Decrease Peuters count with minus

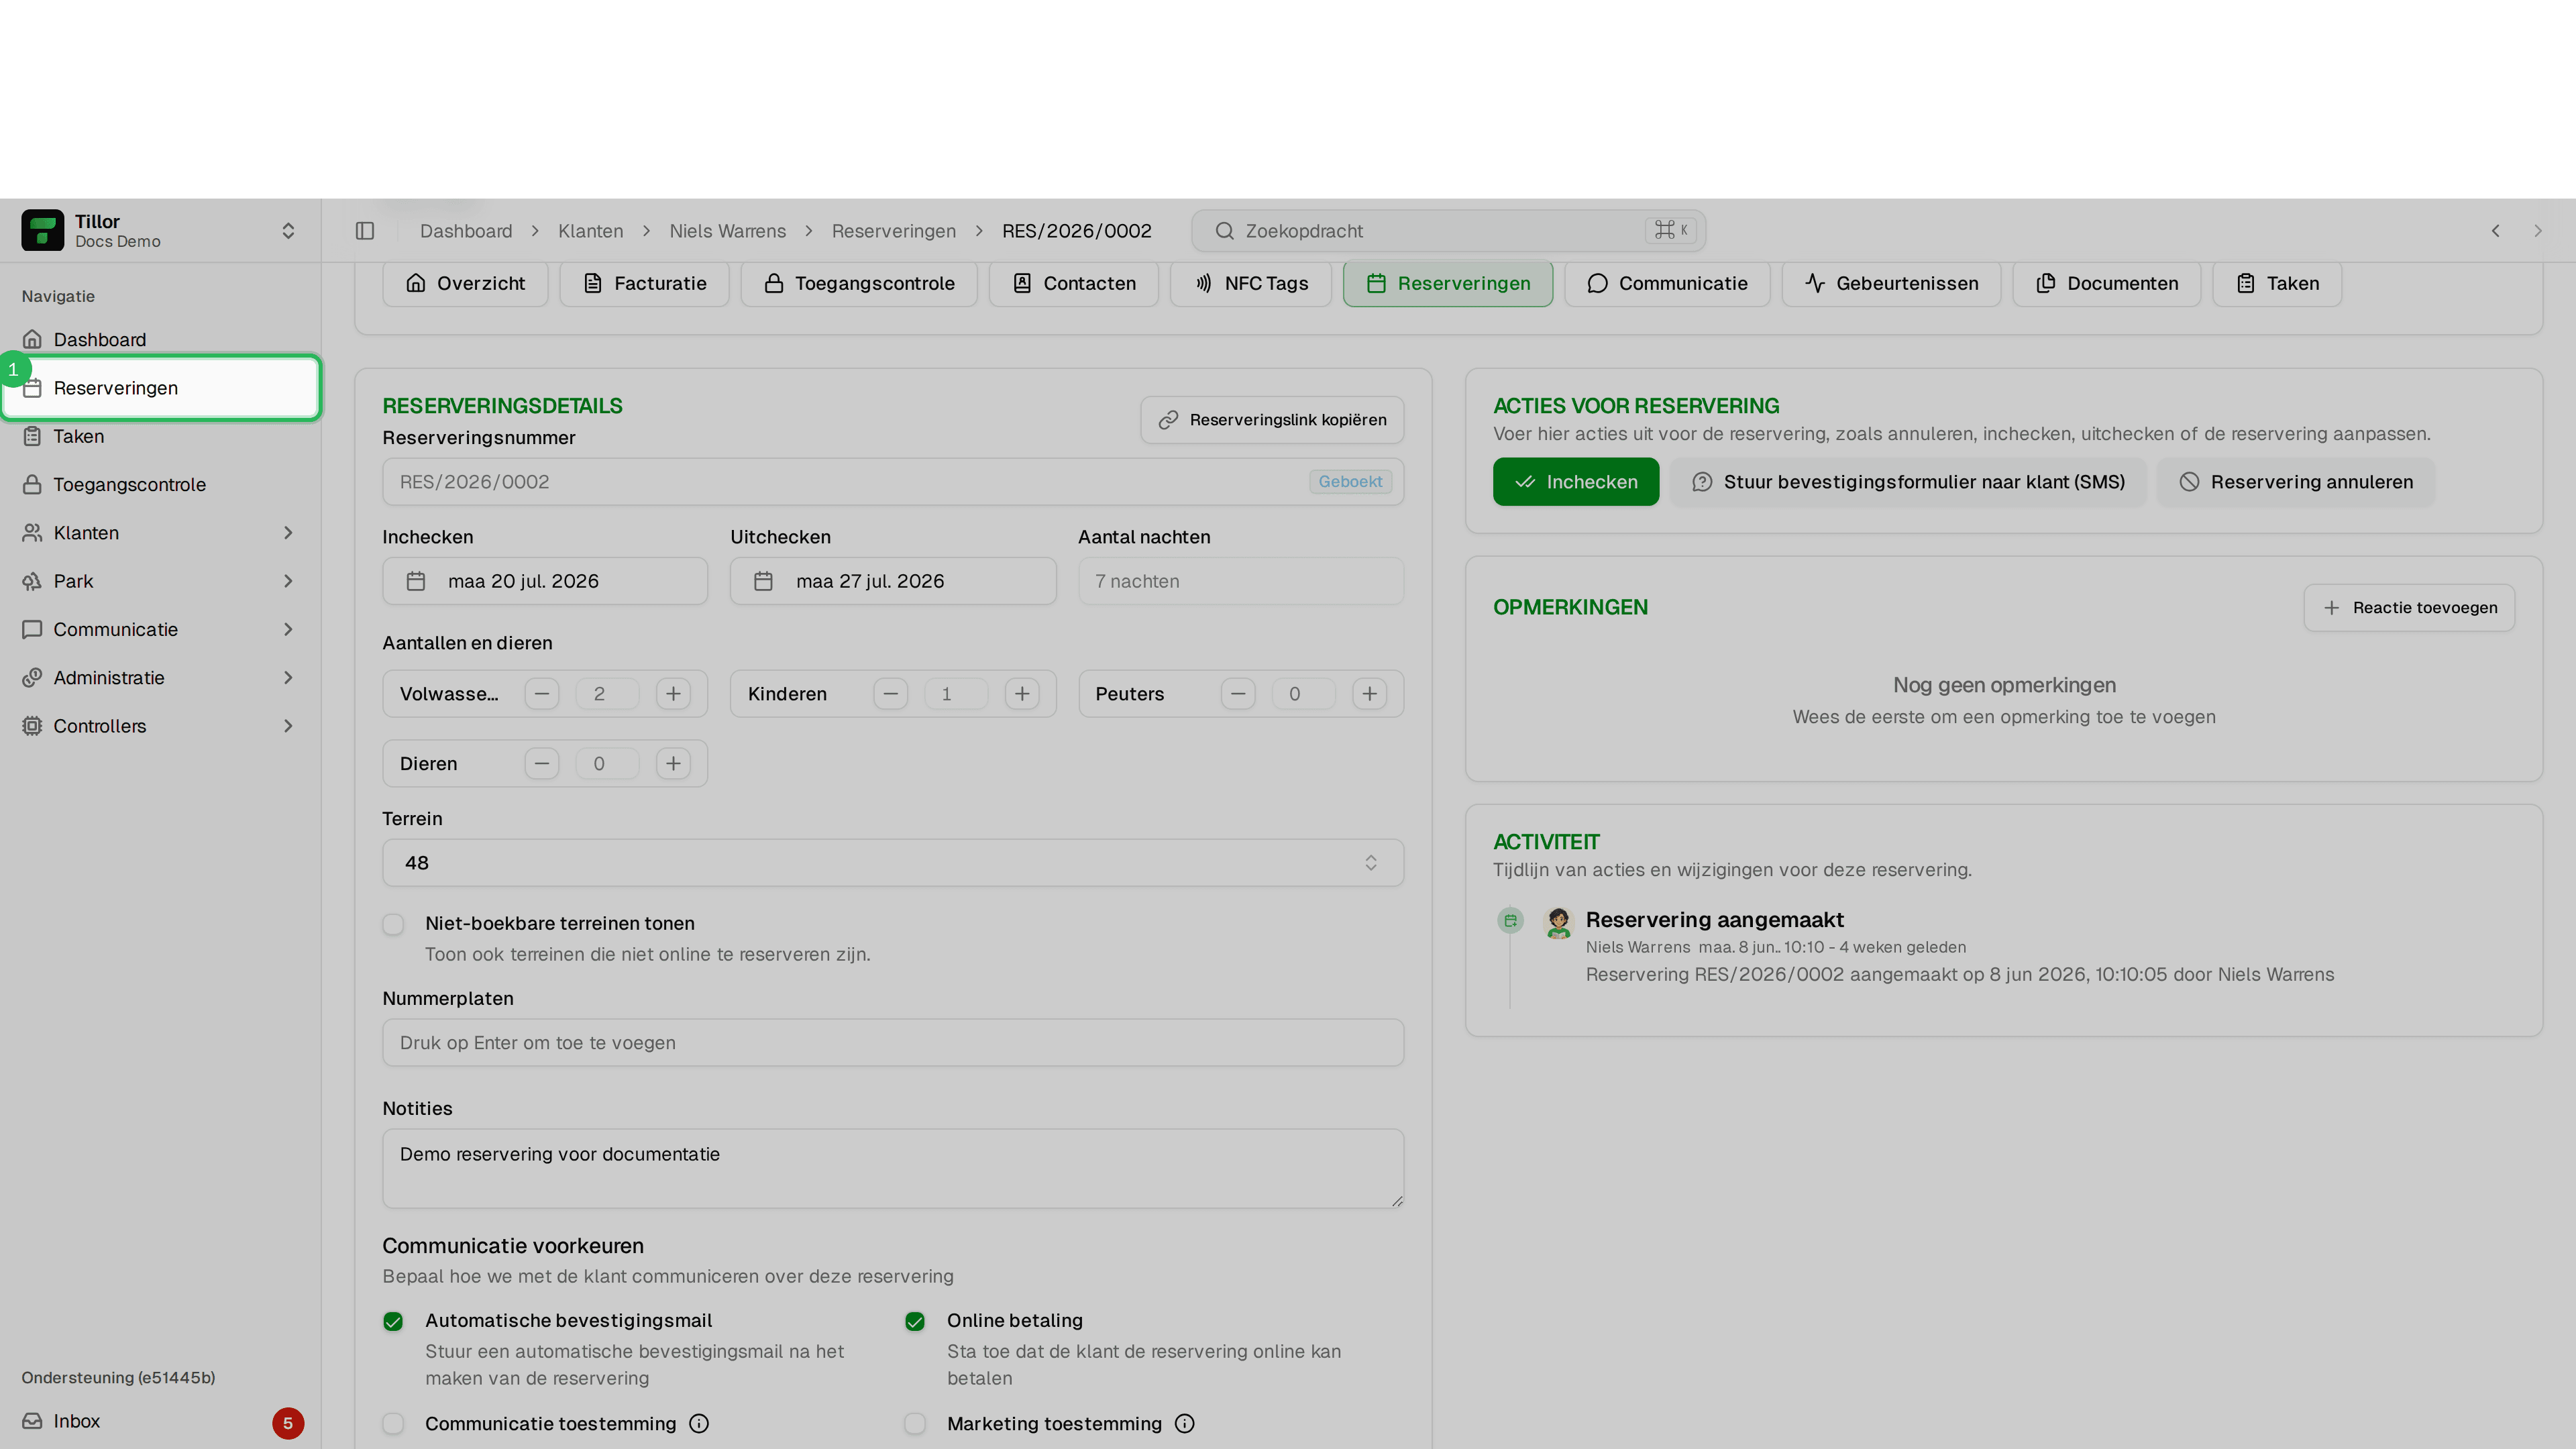(x=1238, y=694)
